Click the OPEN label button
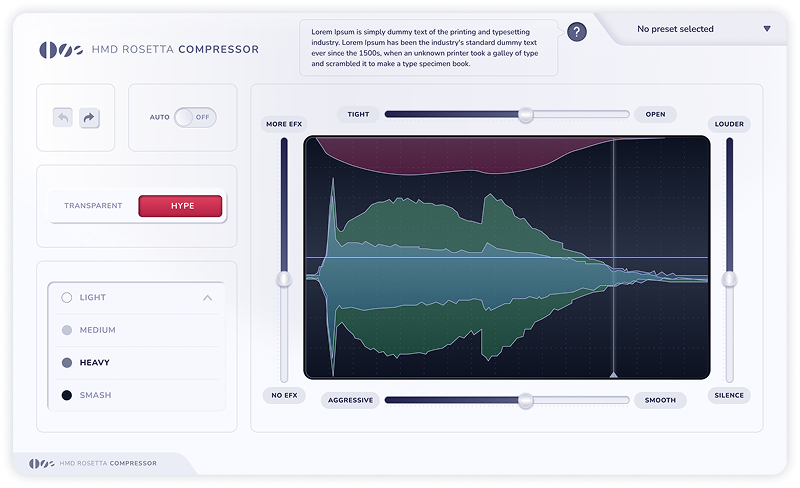 656,114
